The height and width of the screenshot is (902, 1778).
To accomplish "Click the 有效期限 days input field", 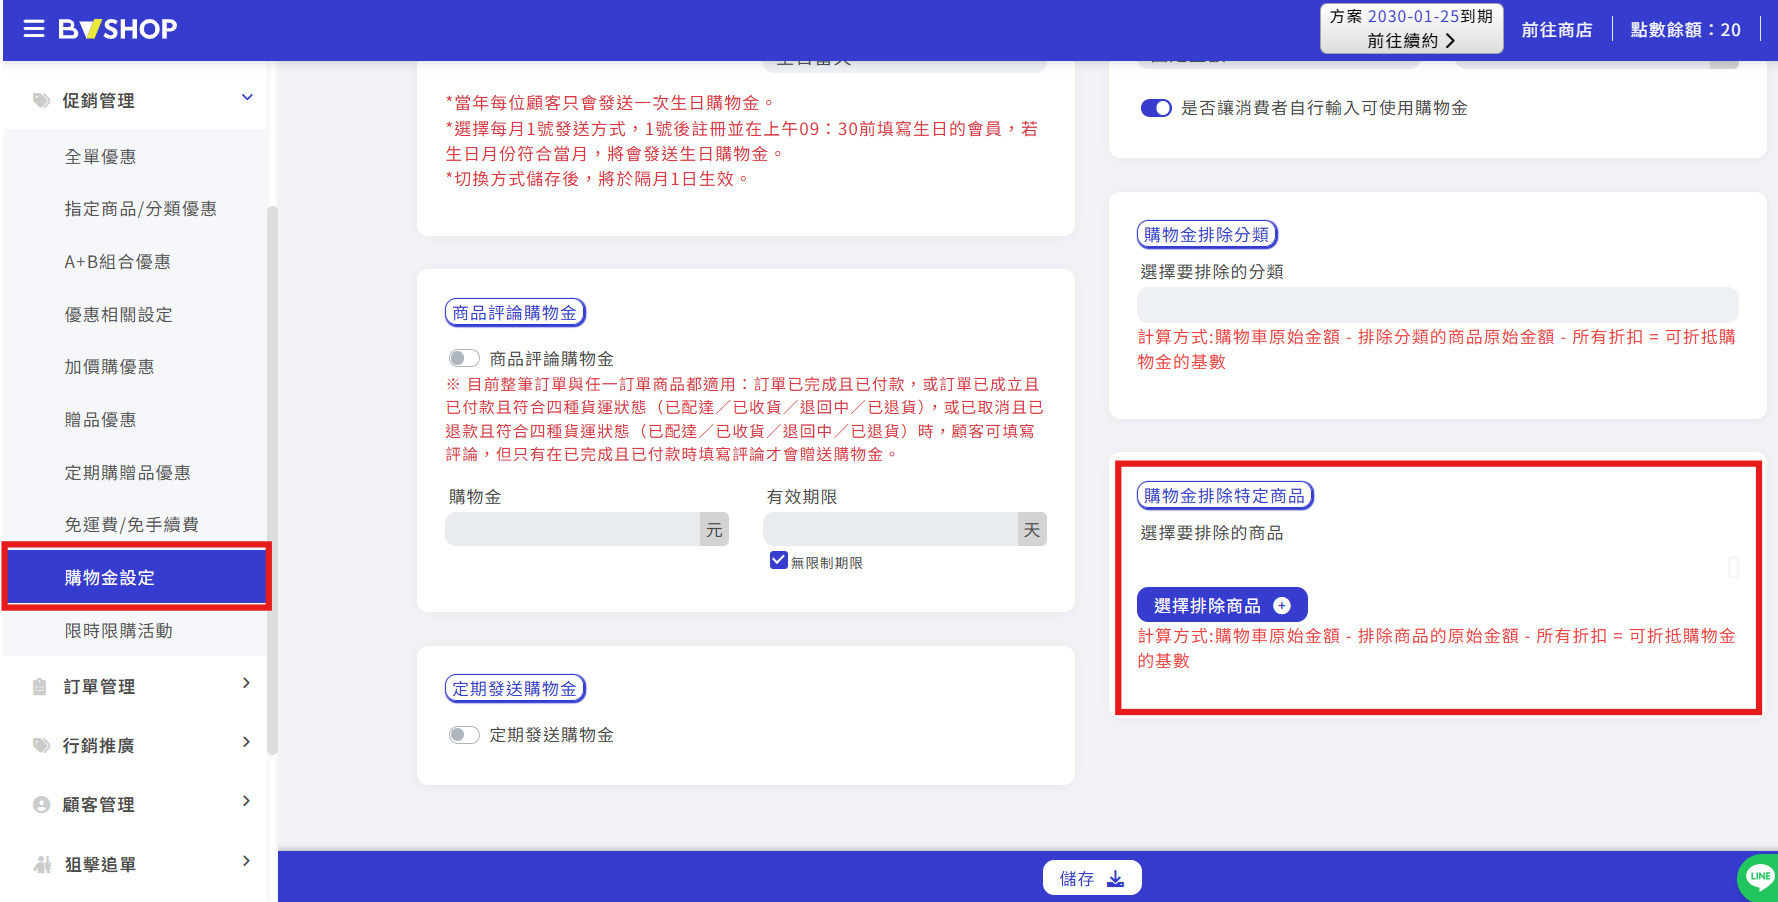I will [x=891, y=529].
